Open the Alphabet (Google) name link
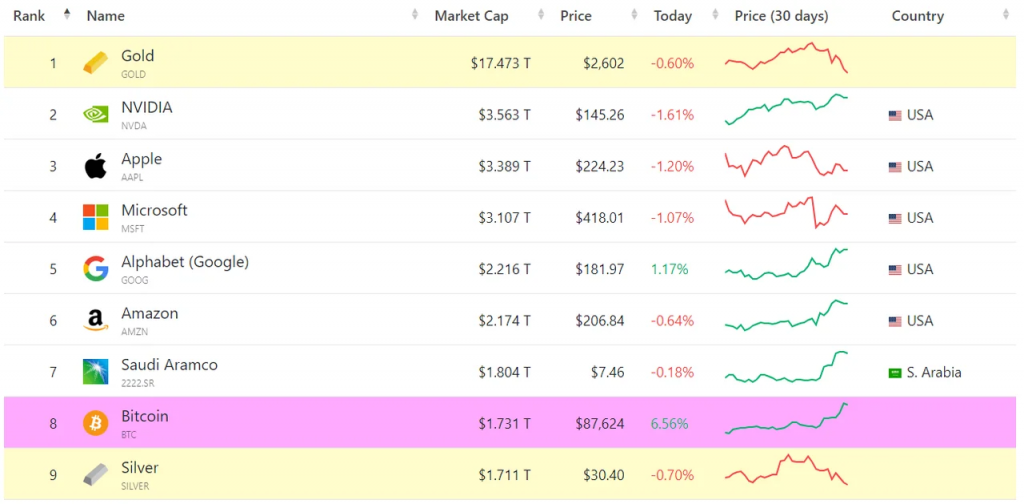1024x504 pixels. pyautogui.click(x=185, y=262)
